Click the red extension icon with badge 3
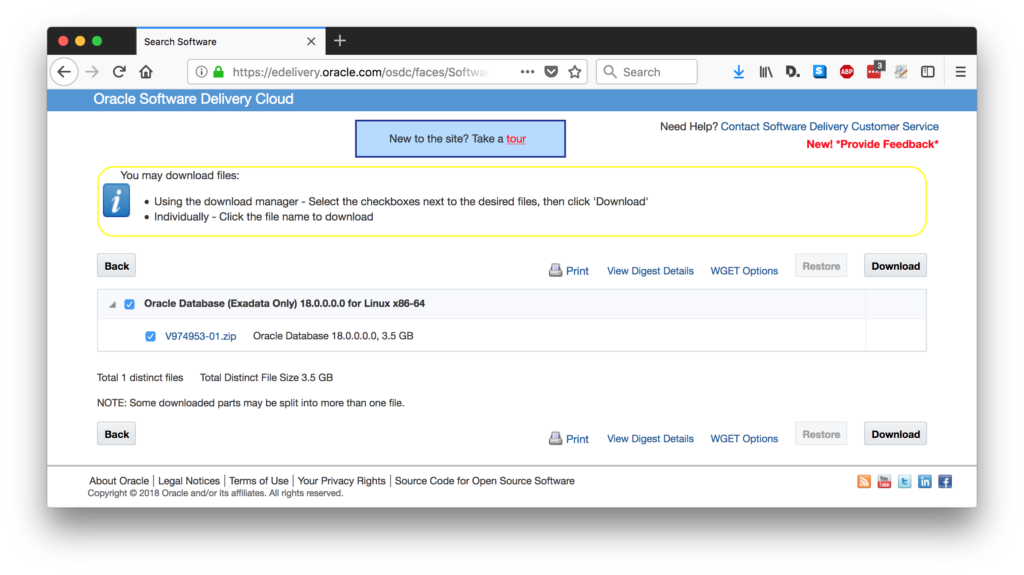The height and width of the screenshot is (575, 1024). point(874,71)
